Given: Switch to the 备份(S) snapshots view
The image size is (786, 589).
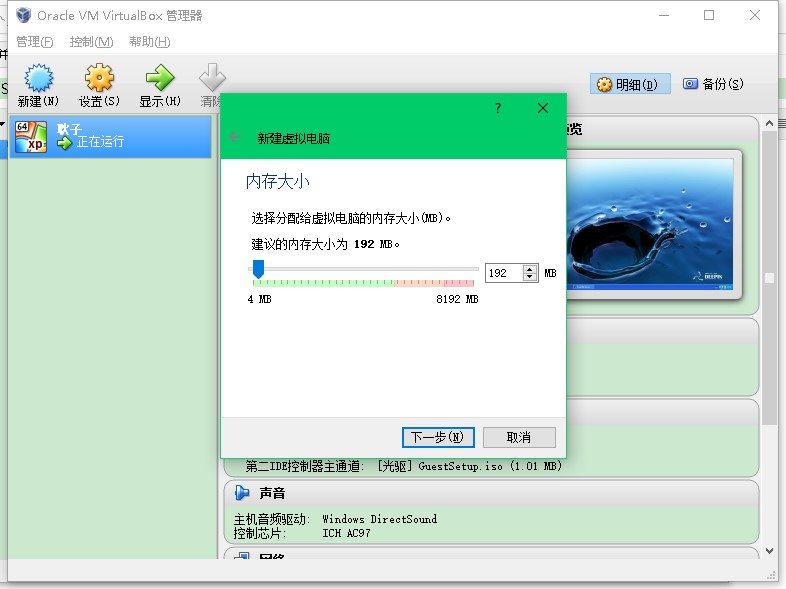Looking at the screenshot, I should click(x=713, y=84).
